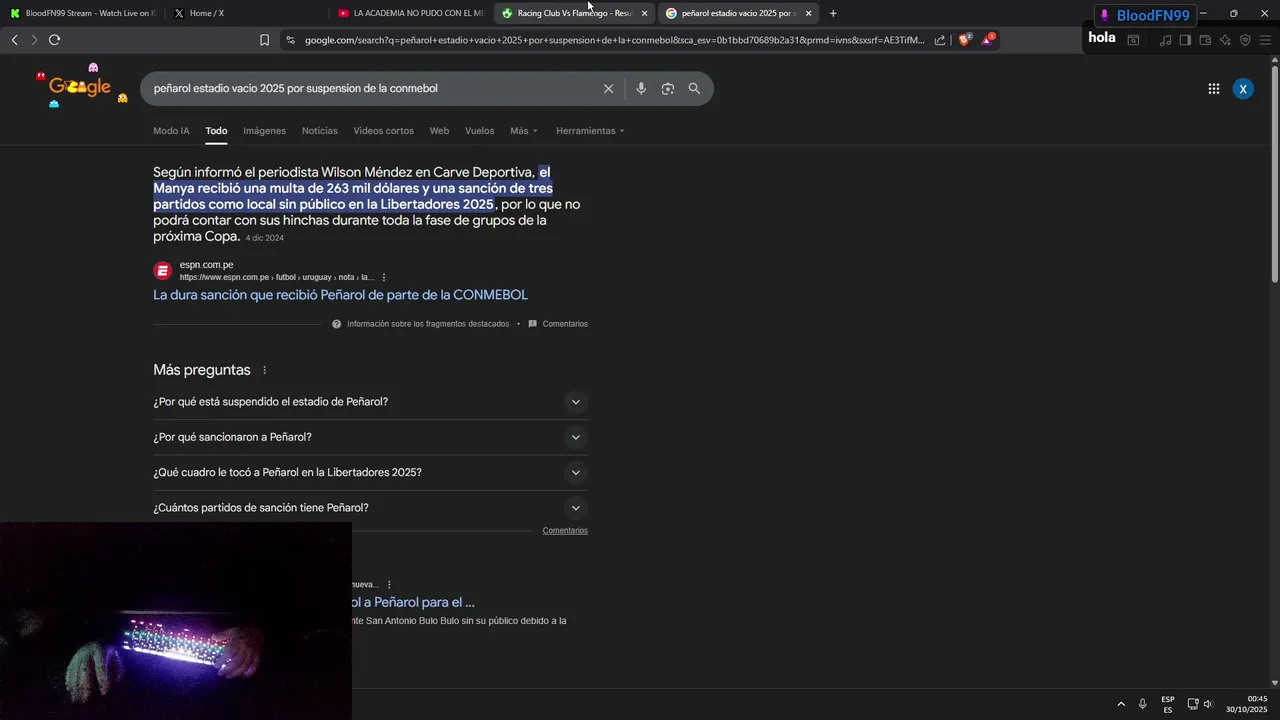
Task: Expand ¿Qué cuadro le tocó a Peñarol en la Libertadores 2025?
Action: click(370, 472)
